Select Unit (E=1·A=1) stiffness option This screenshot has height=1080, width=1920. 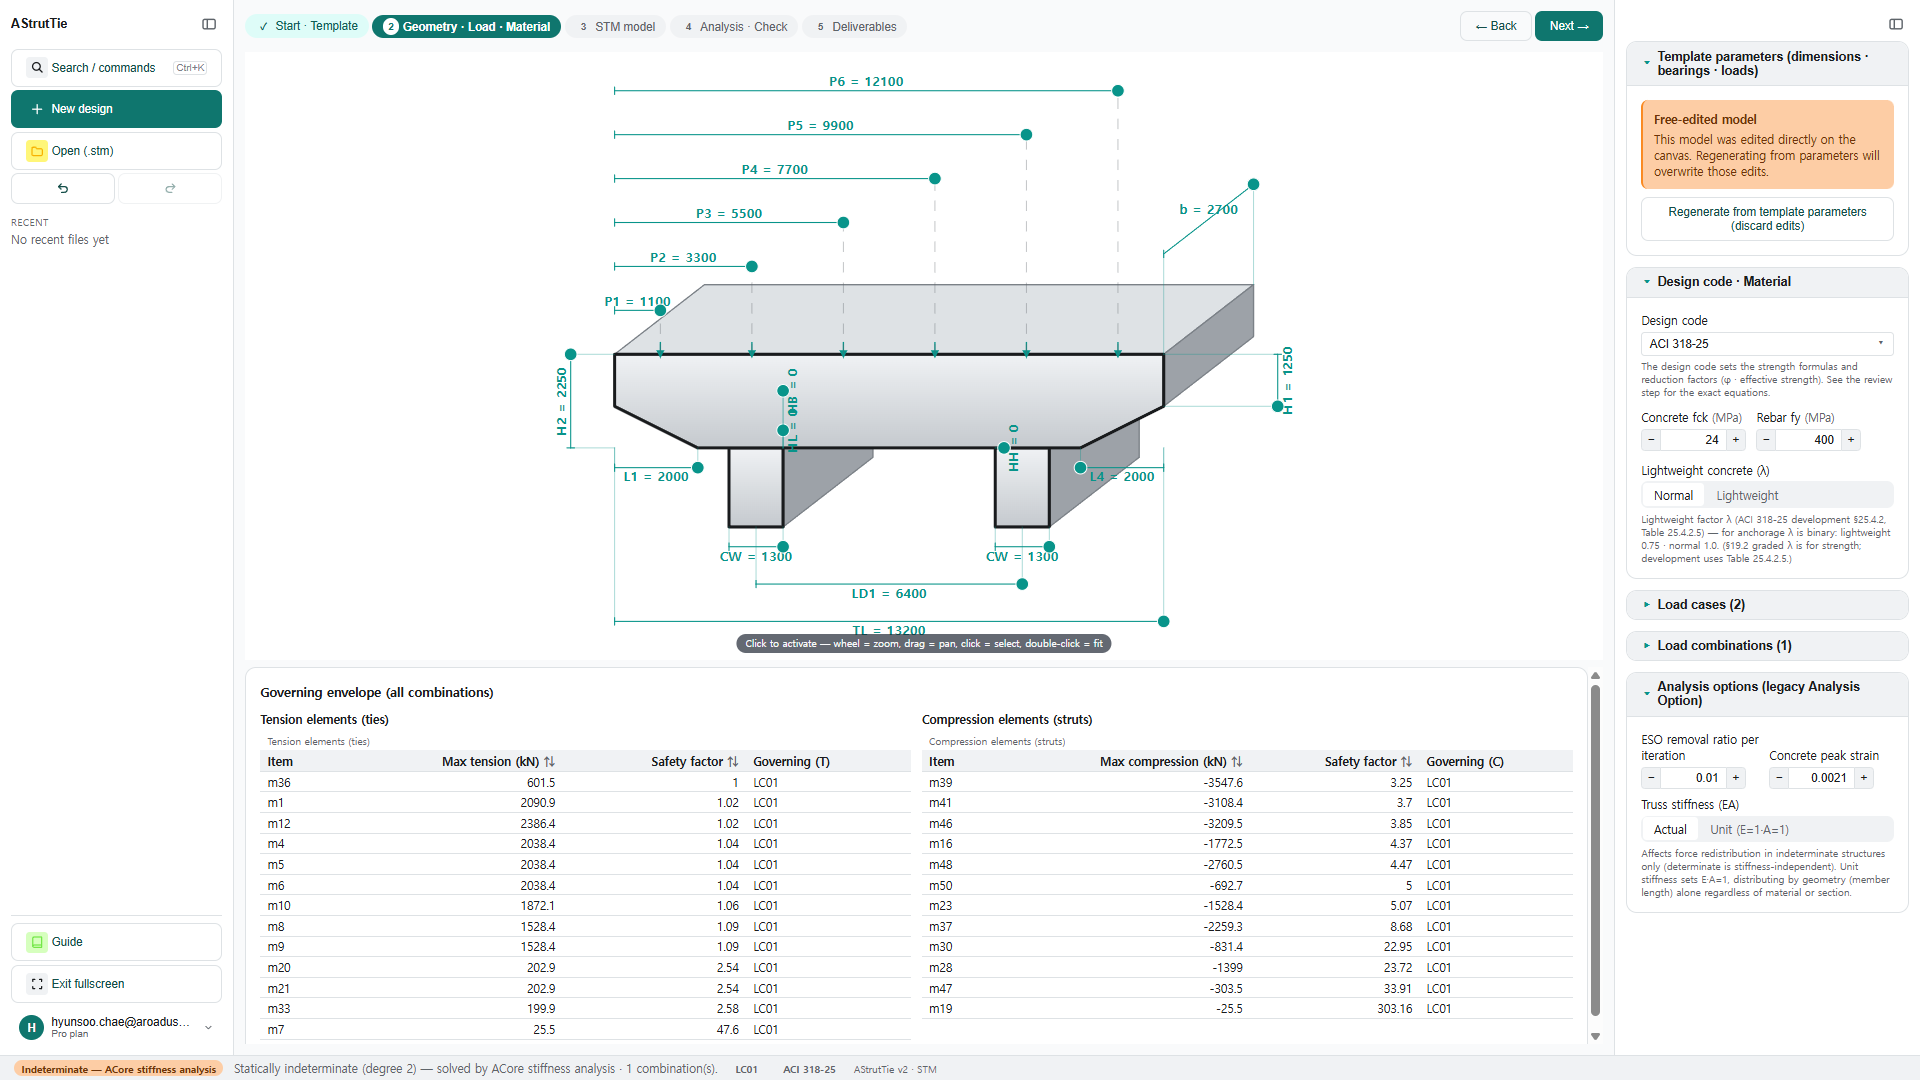[1749, 830]
